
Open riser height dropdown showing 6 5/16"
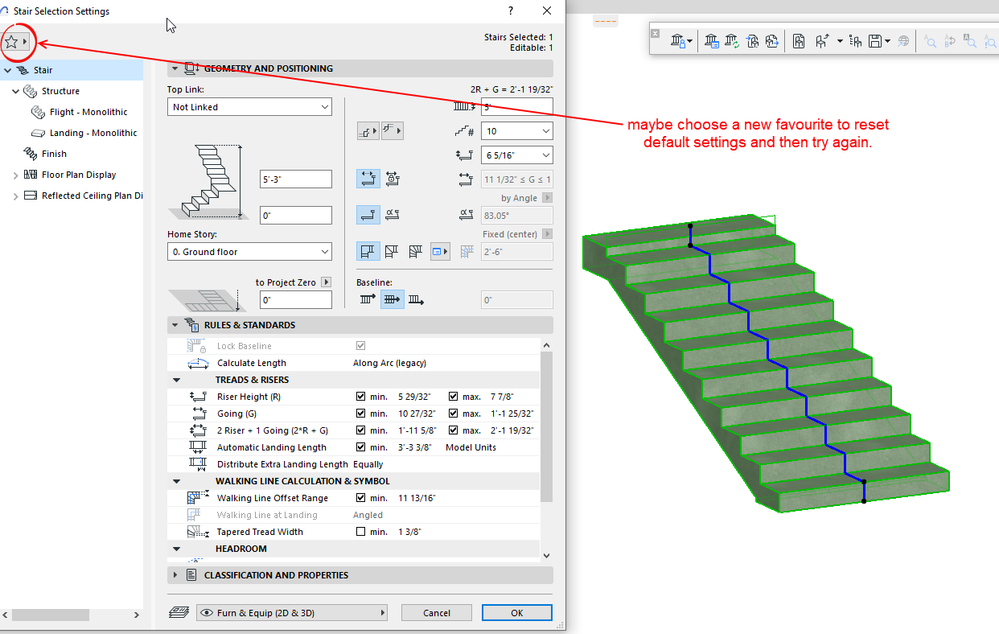(x=517, y=155)
